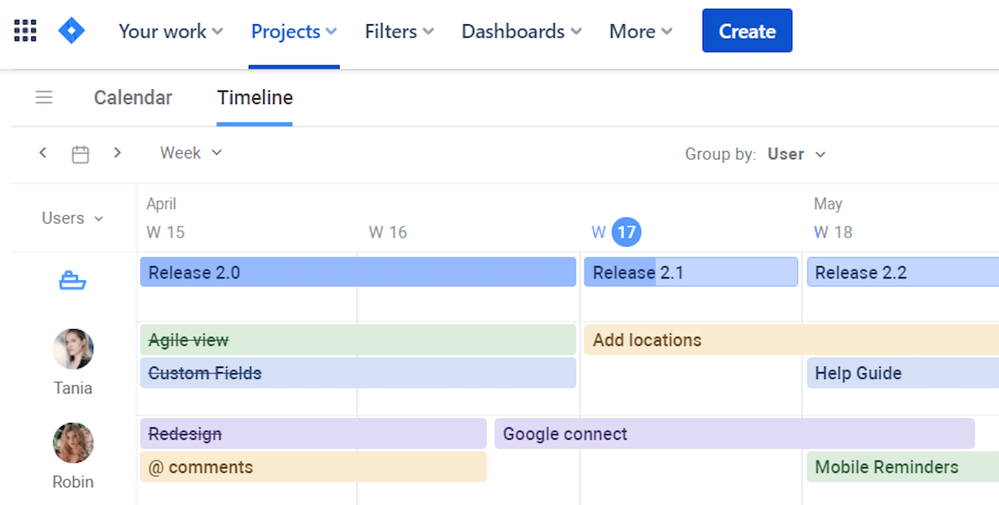This screenshot has width=999, height=505.
Task: Click Robin's avatar photo
Action: click(73, 443)
